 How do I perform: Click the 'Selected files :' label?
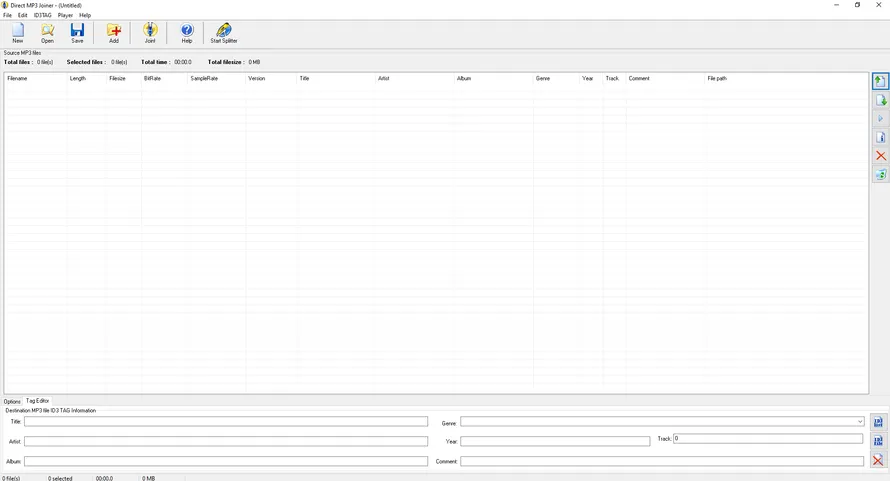point(86,62)
